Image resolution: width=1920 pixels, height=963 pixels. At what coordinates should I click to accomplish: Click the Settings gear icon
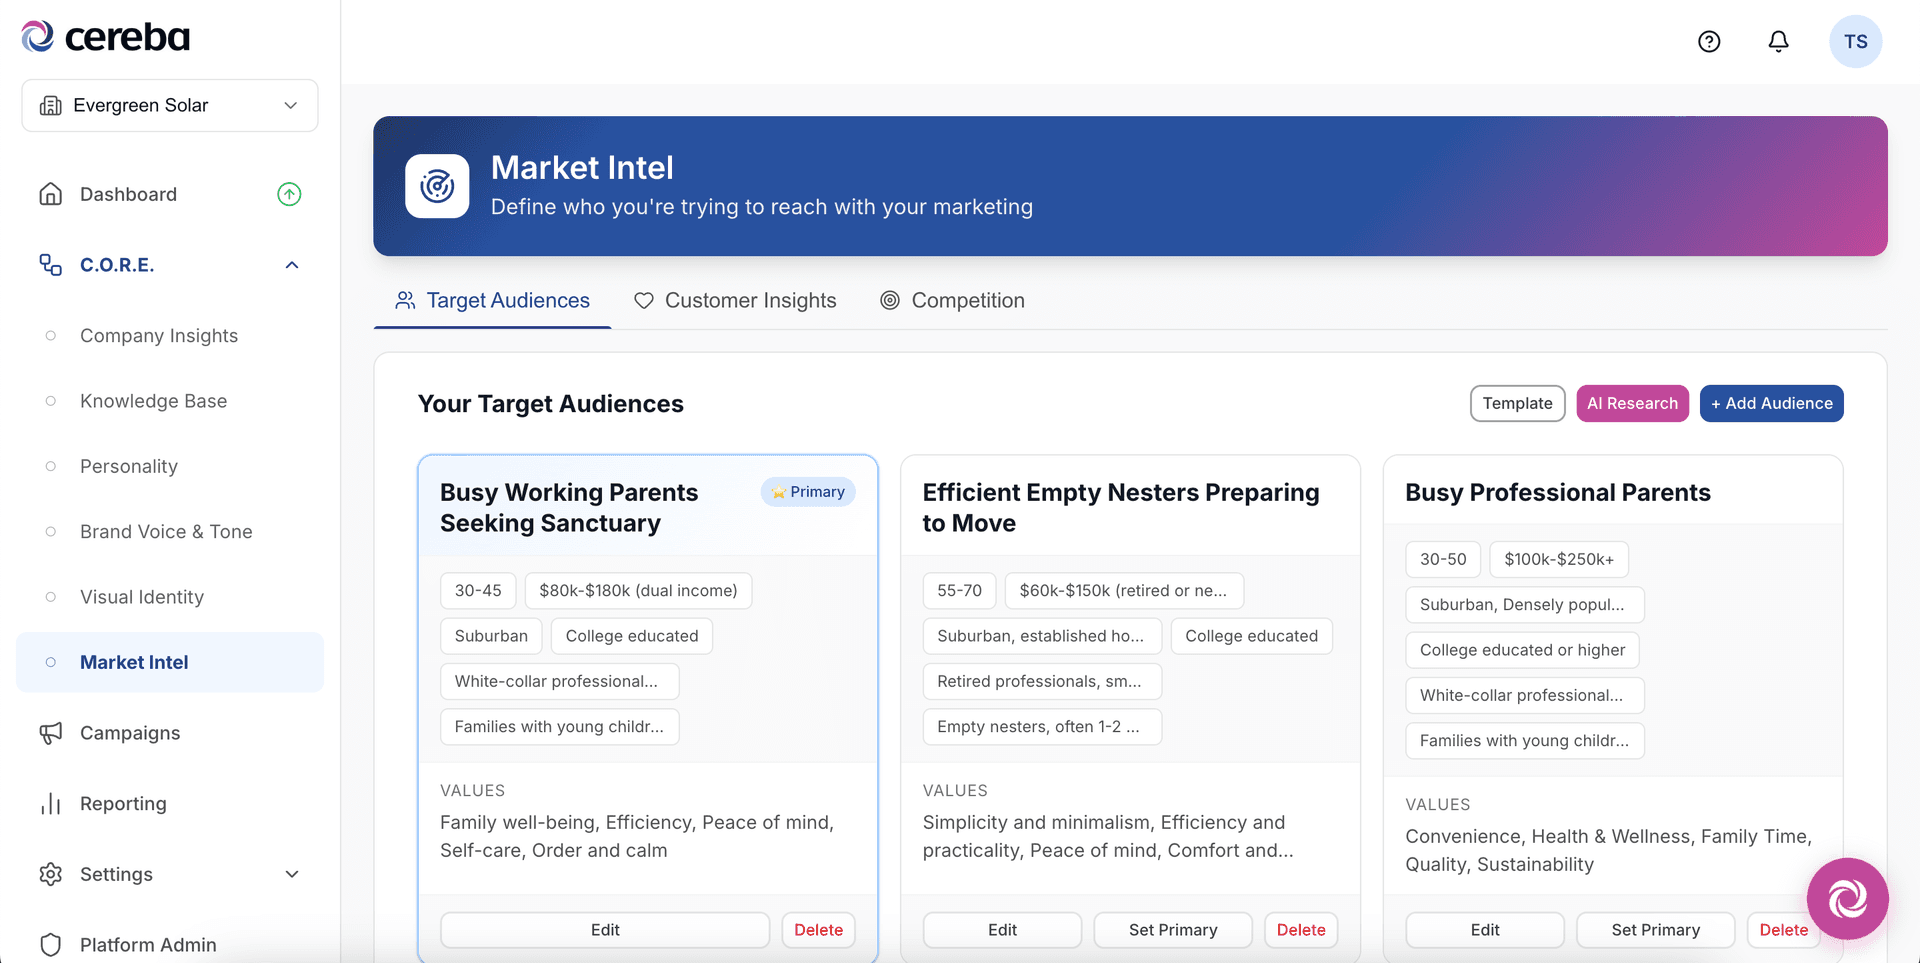(51, 874)
